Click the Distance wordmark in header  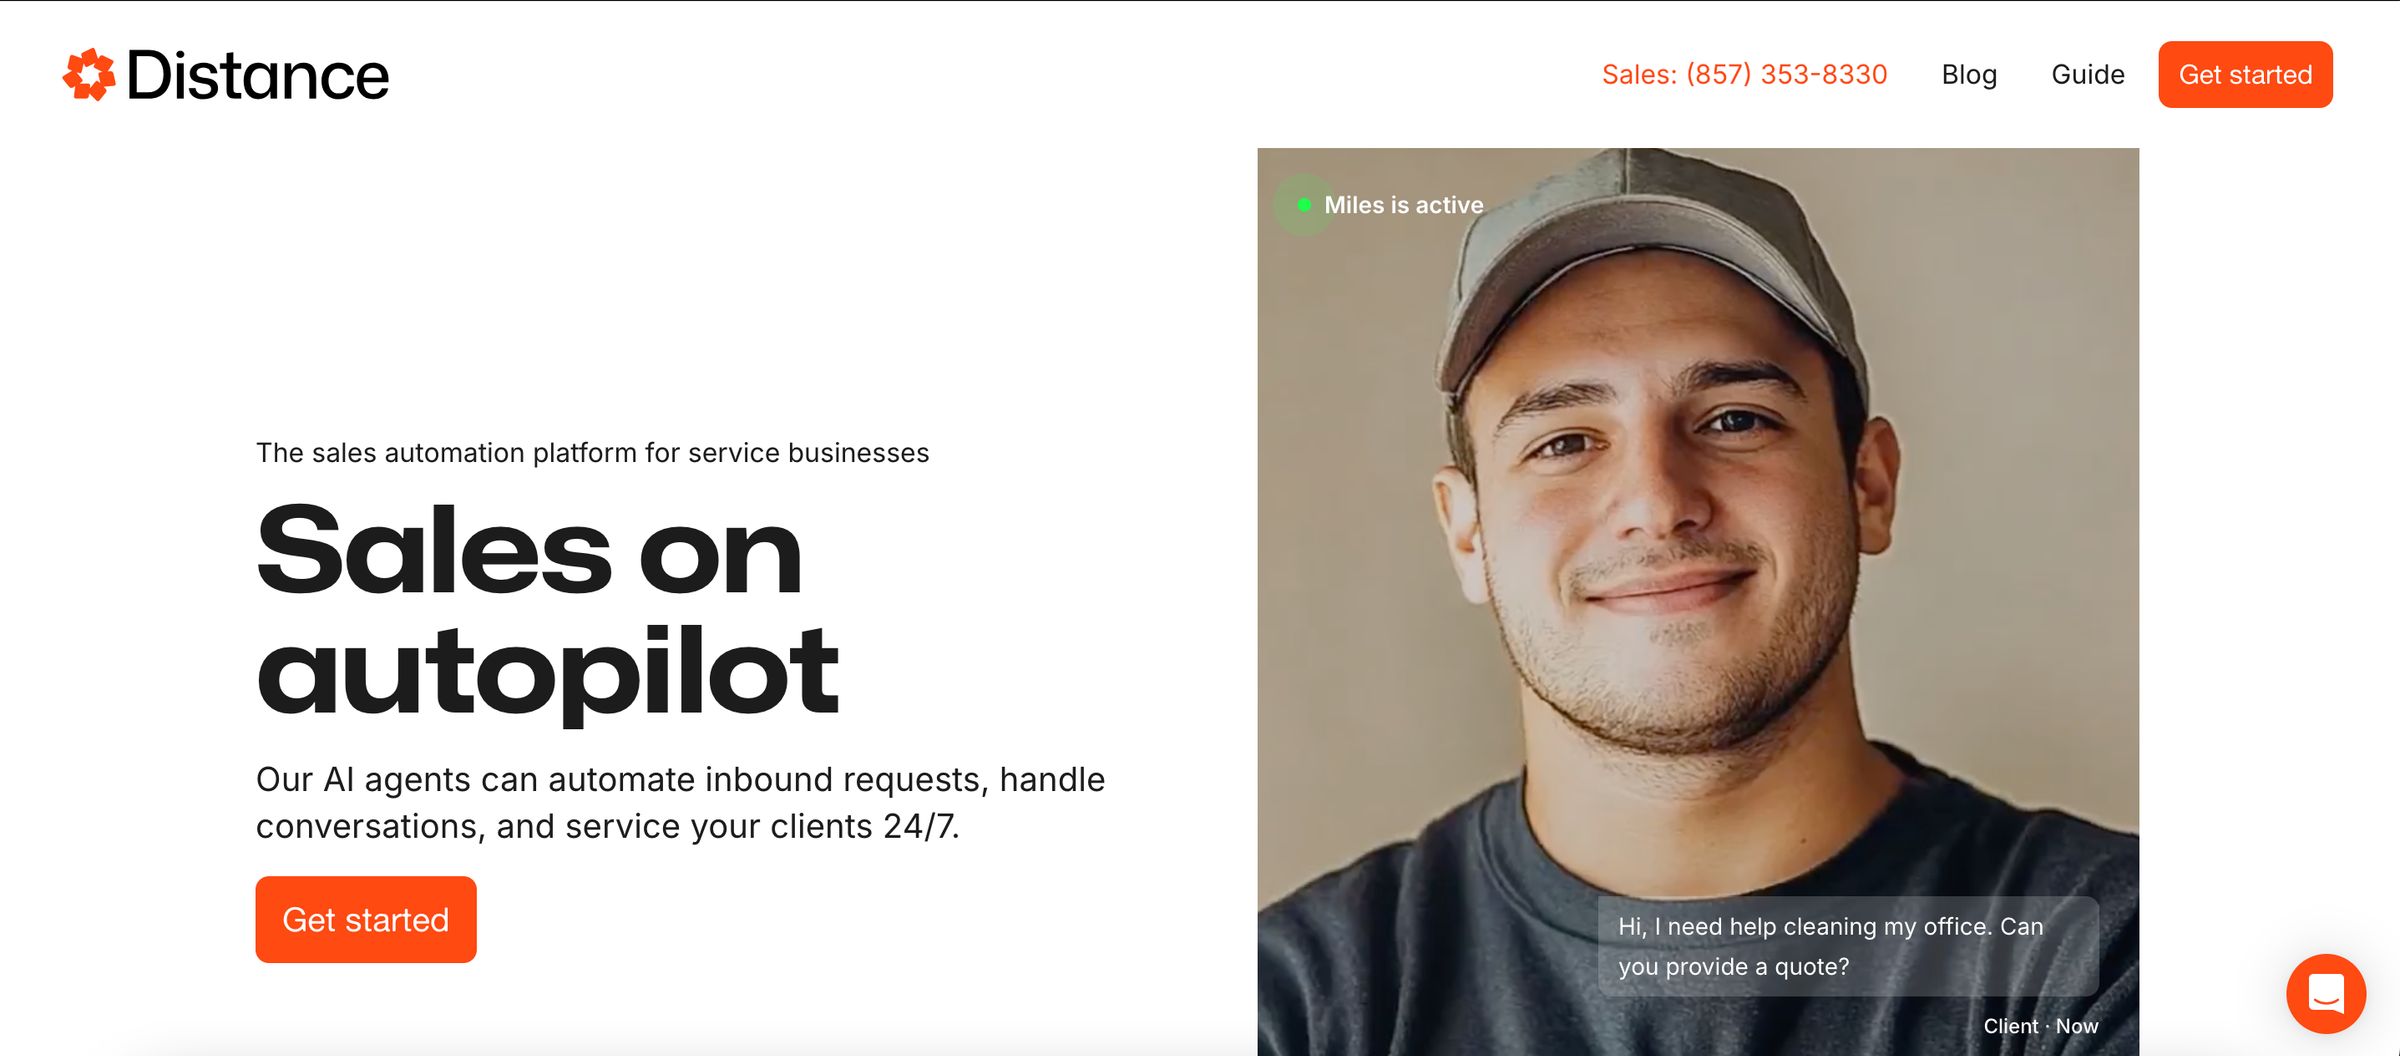(x=258, y=75)
